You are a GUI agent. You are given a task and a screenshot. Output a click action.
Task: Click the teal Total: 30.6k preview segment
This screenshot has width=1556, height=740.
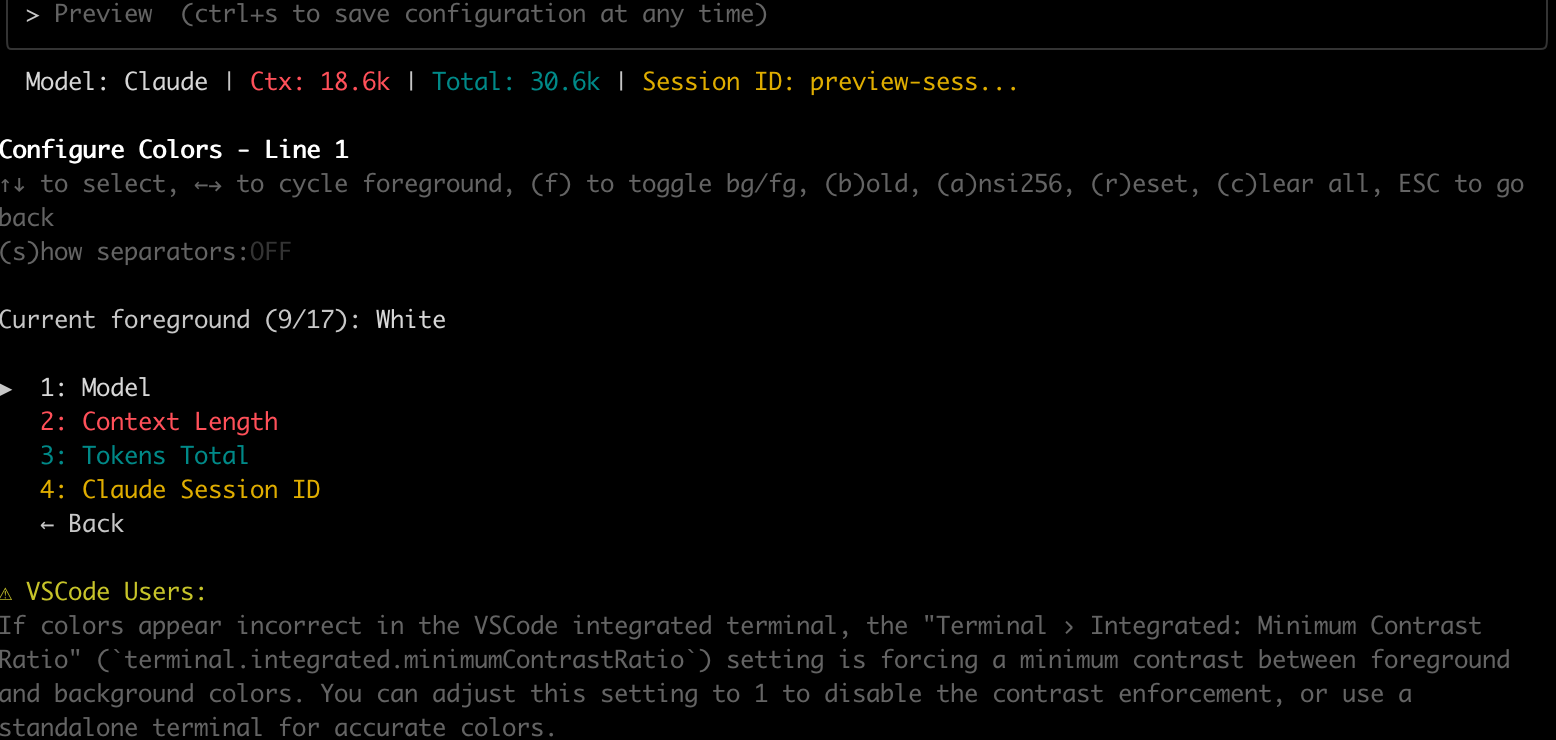(516, 82)
